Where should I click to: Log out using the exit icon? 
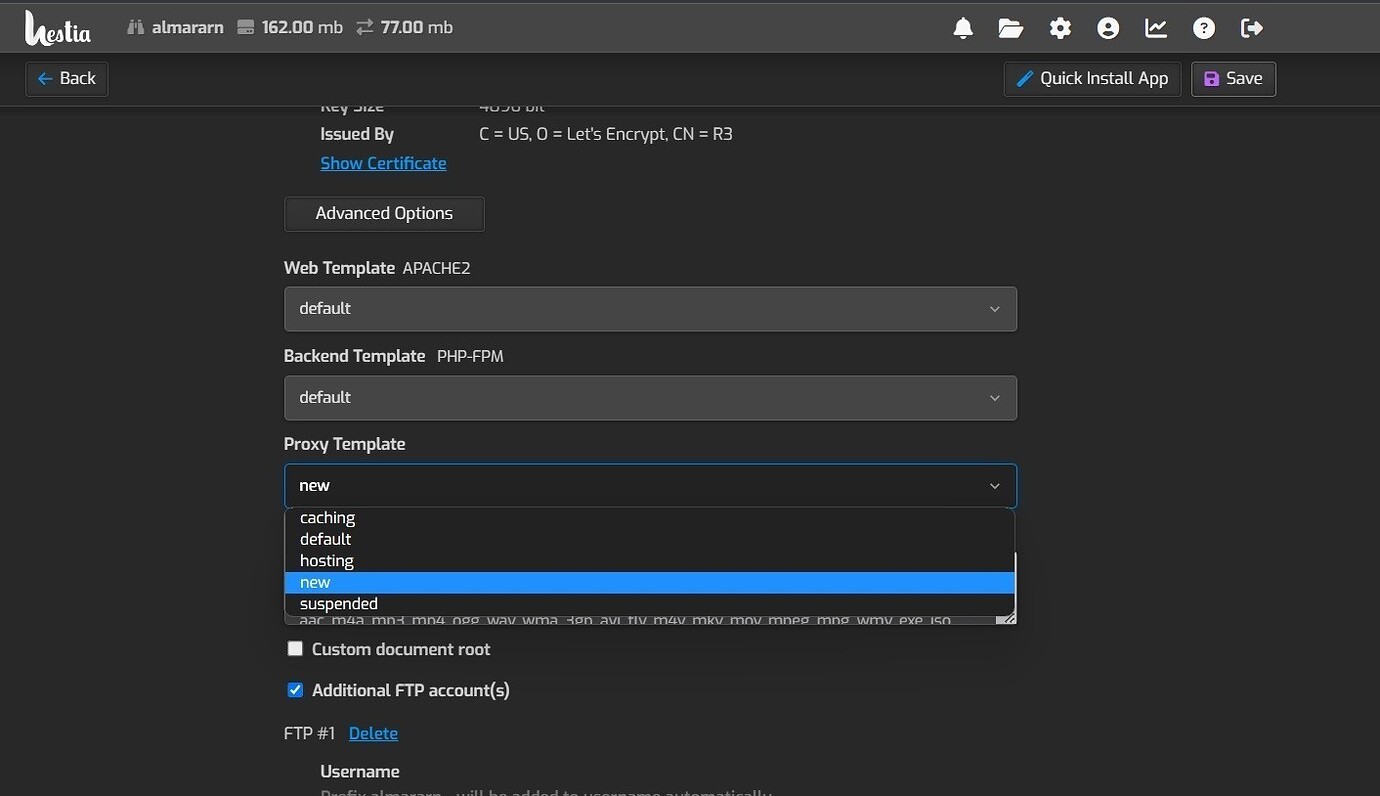(1251, 27)
